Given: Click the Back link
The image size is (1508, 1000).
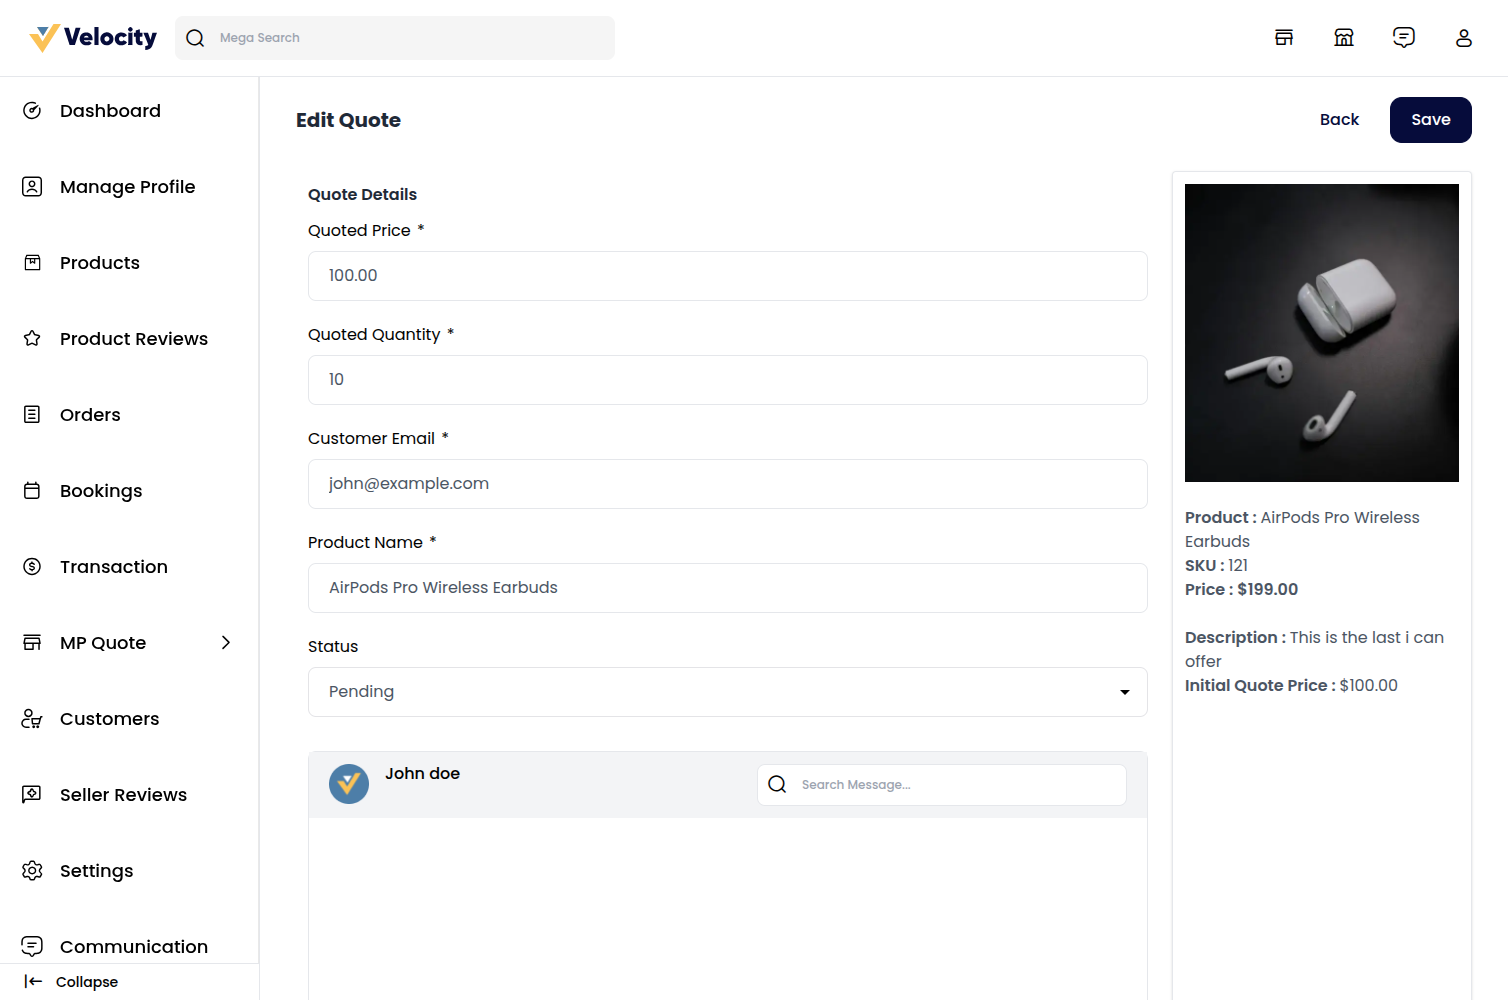Looking at the screenshot, I should click(1339, 120).
